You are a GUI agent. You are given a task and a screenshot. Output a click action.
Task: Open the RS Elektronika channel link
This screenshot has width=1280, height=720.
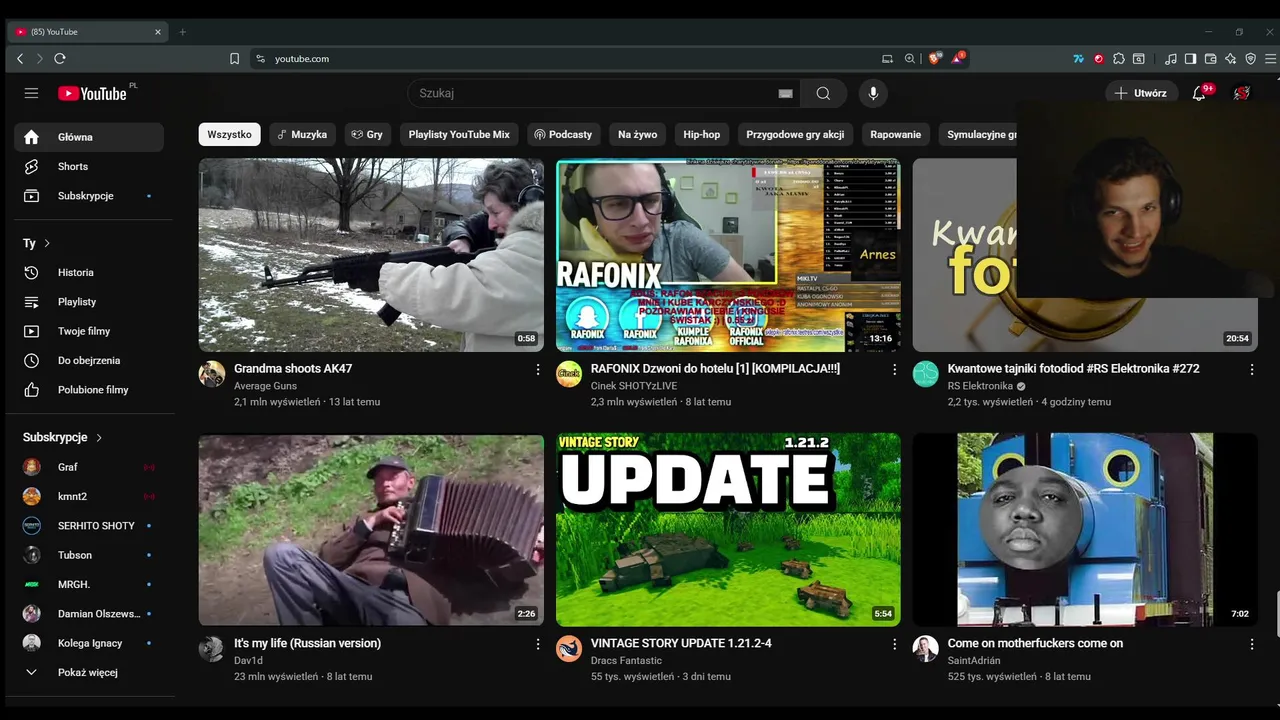pyautogui.click(x=980, y=386)
